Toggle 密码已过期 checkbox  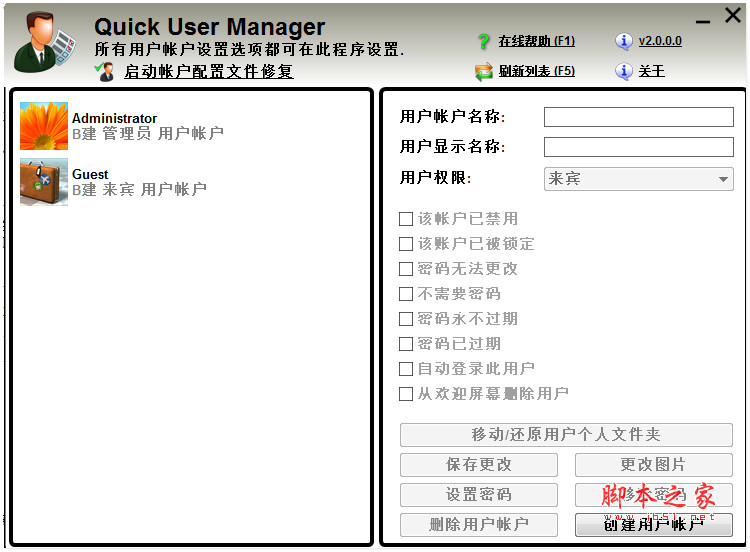coord(406,344)
